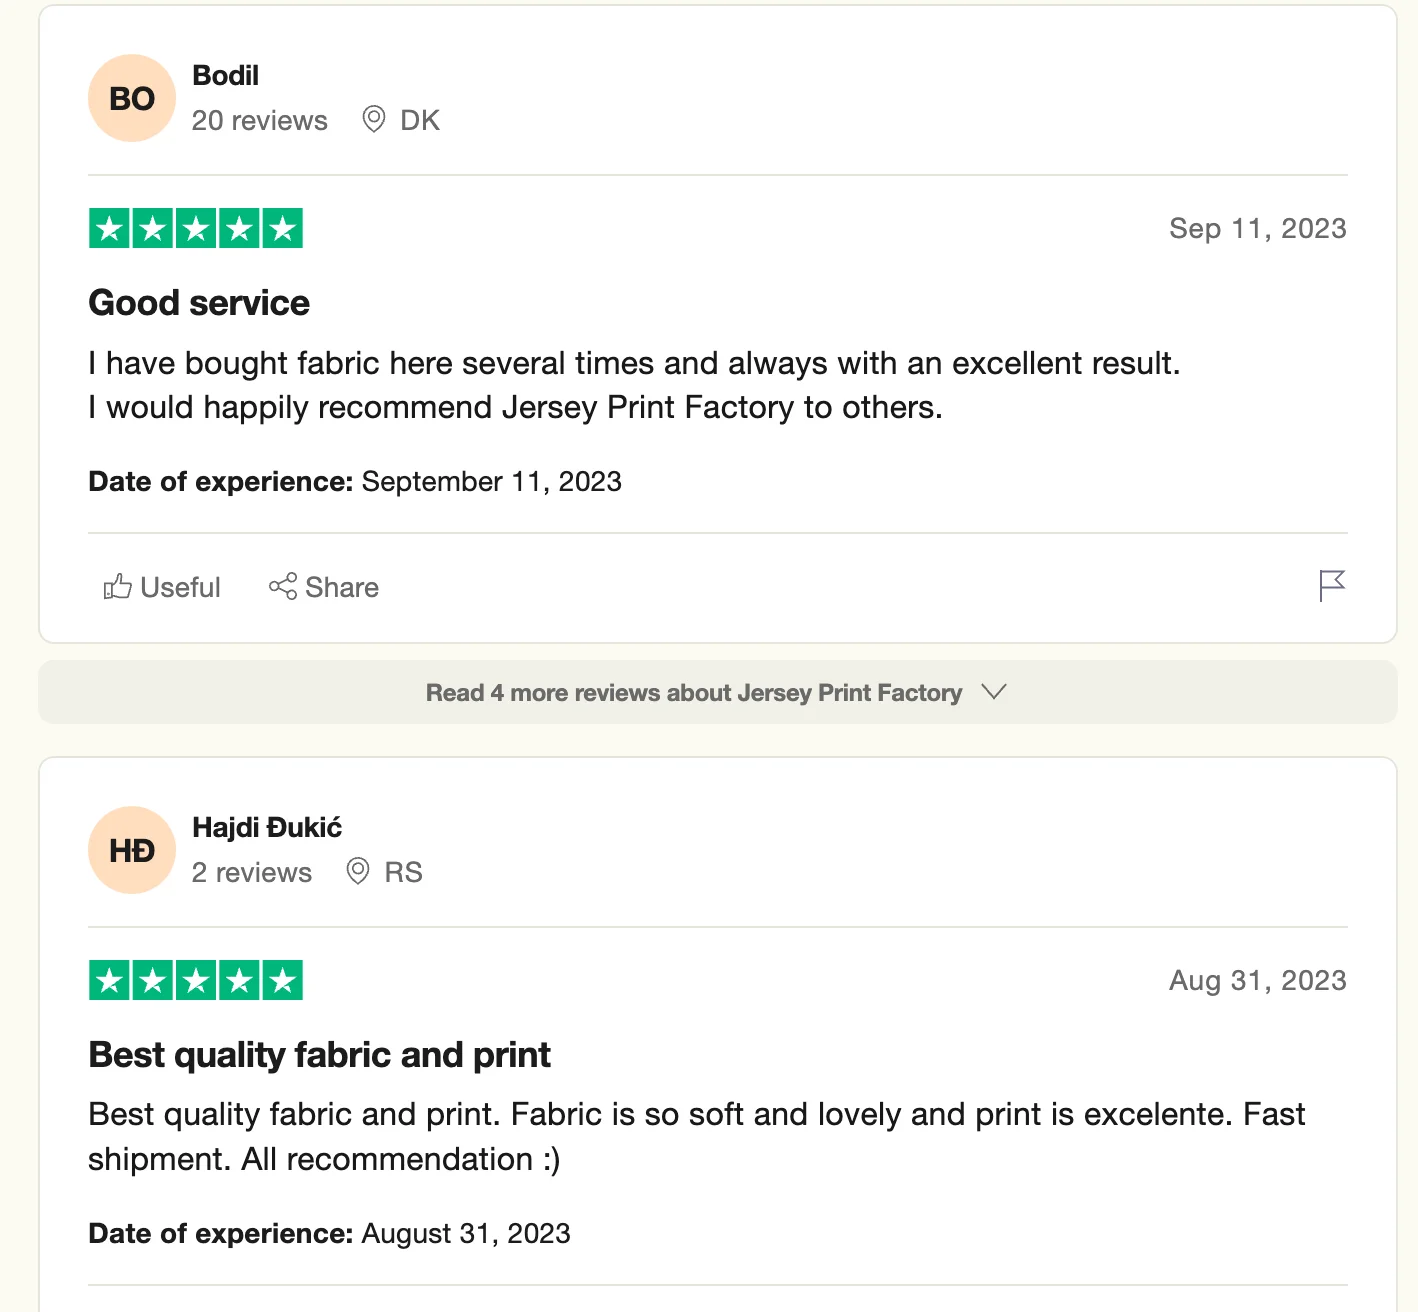
Task: Click Hajdi Đukić's HĐ avatar circle
Action: click(x=132, y=850)
